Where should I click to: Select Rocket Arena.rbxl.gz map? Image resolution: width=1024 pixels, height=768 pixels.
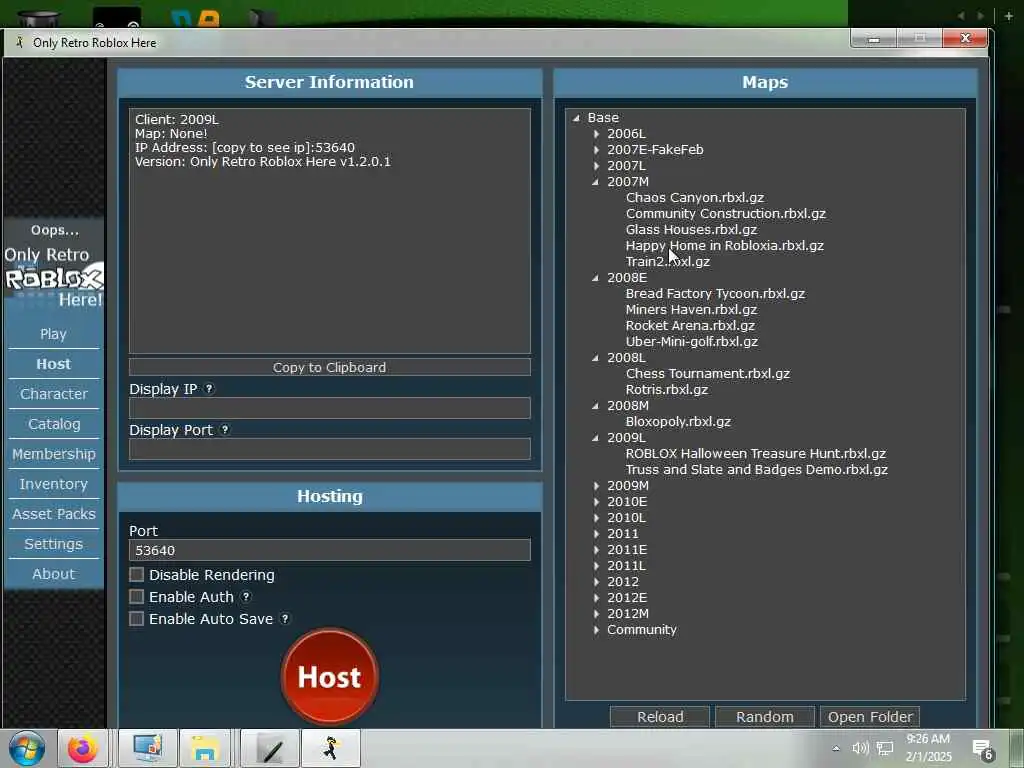(690, 325)
